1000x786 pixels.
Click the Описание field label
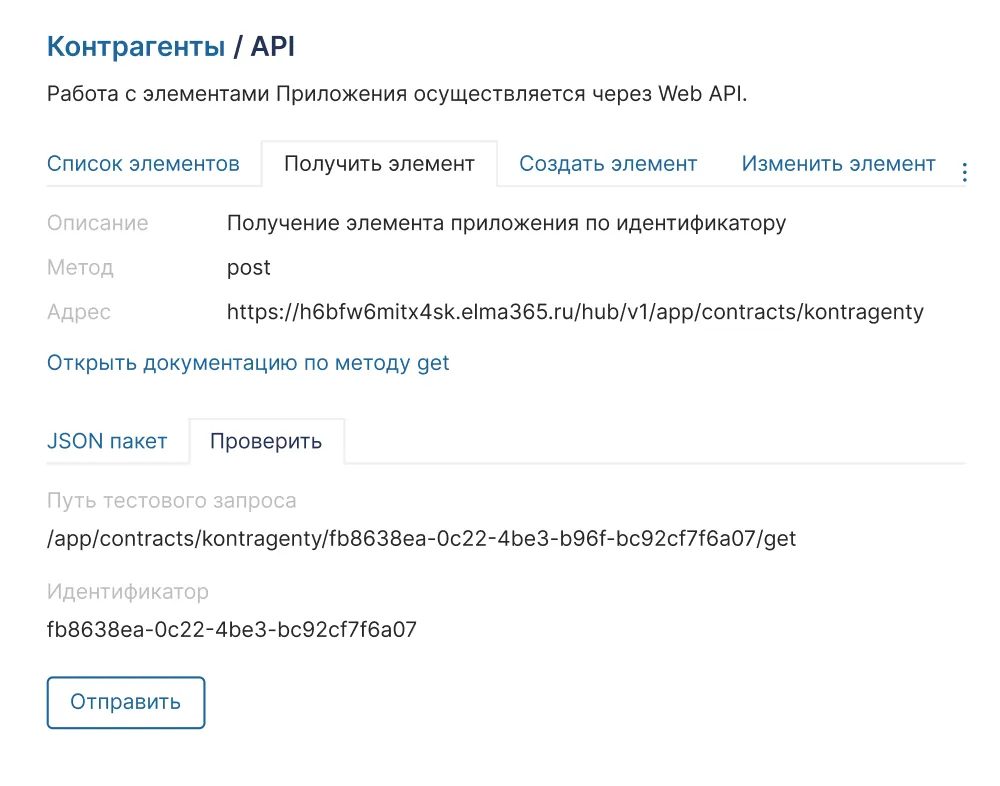(x=97, y=223)
